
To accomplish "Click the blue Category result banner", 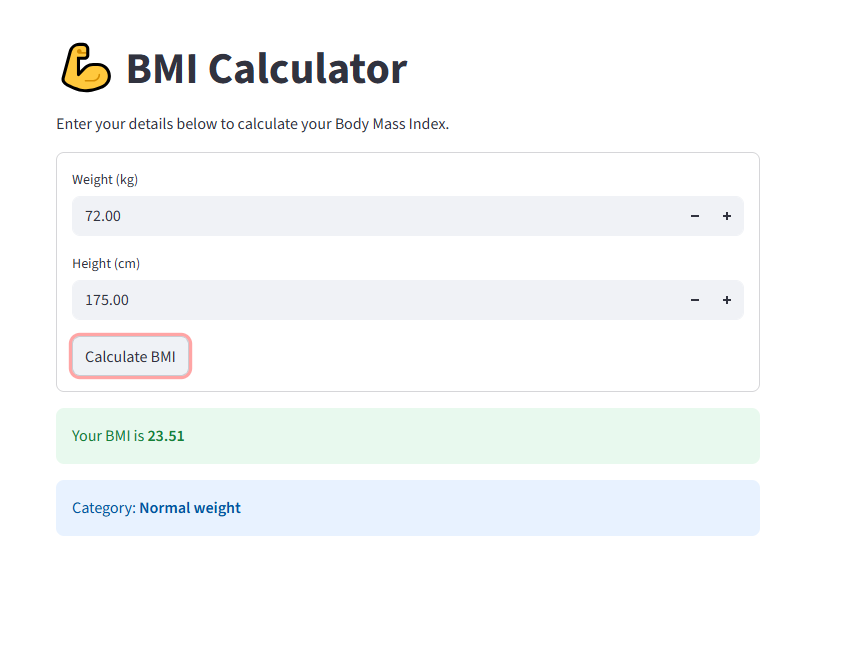I will coord(407,507).
